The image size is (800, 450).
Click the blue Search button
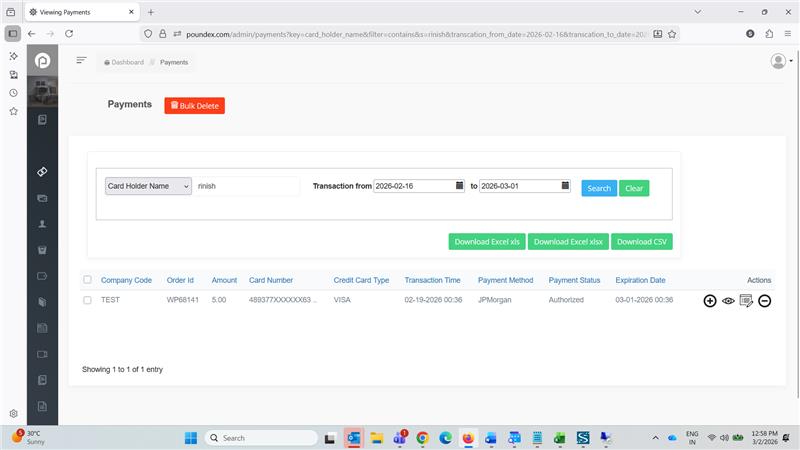point(599,188)
